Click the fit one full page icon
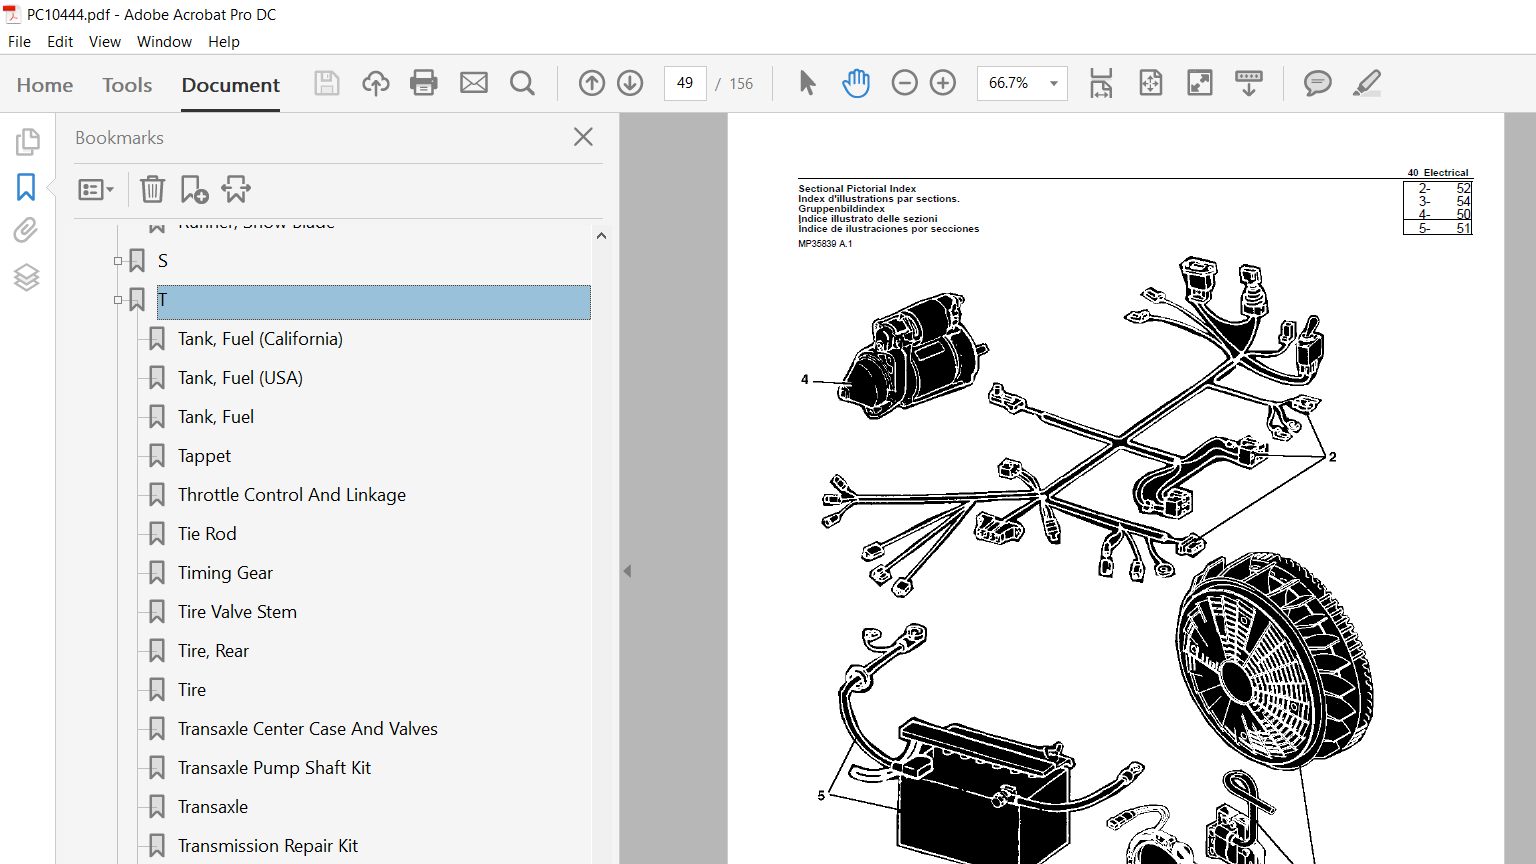Screen dimensions: 1536x864 (1151, 83)
